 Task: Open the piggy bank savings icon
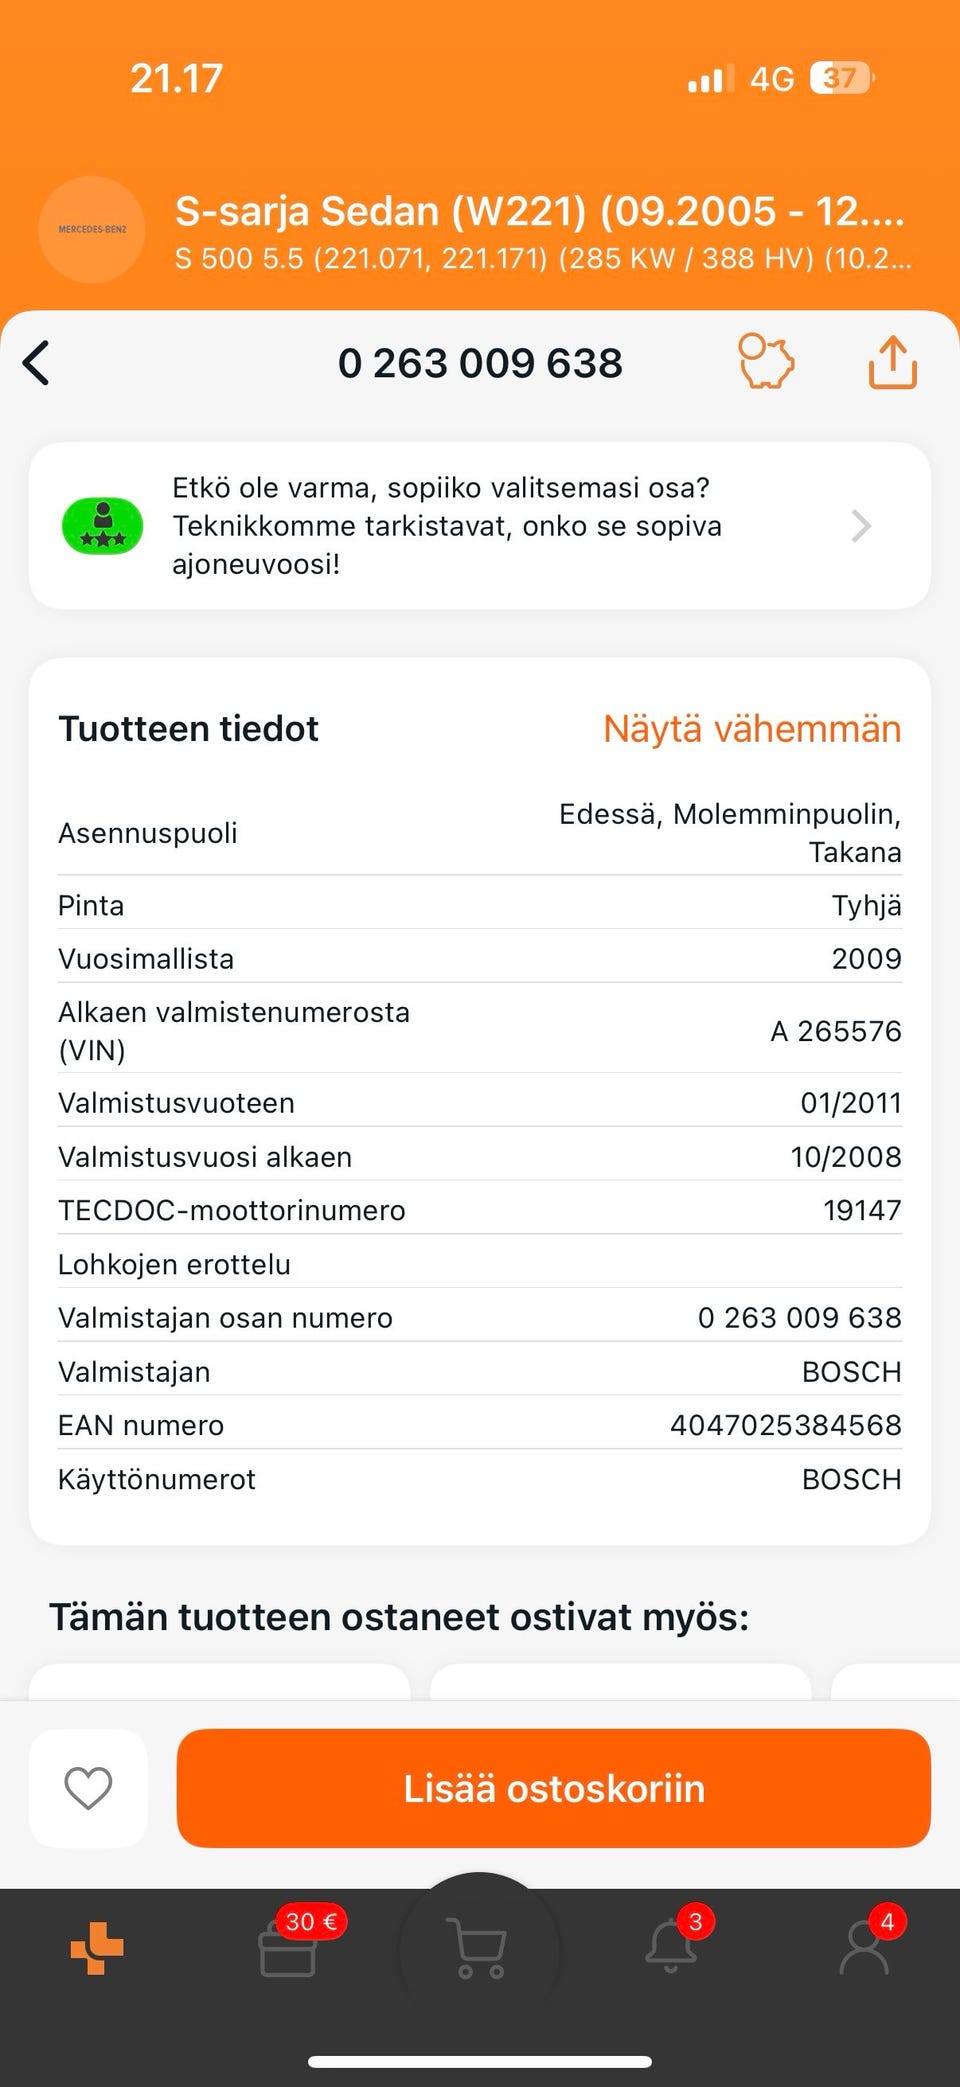tap(766, 361)
